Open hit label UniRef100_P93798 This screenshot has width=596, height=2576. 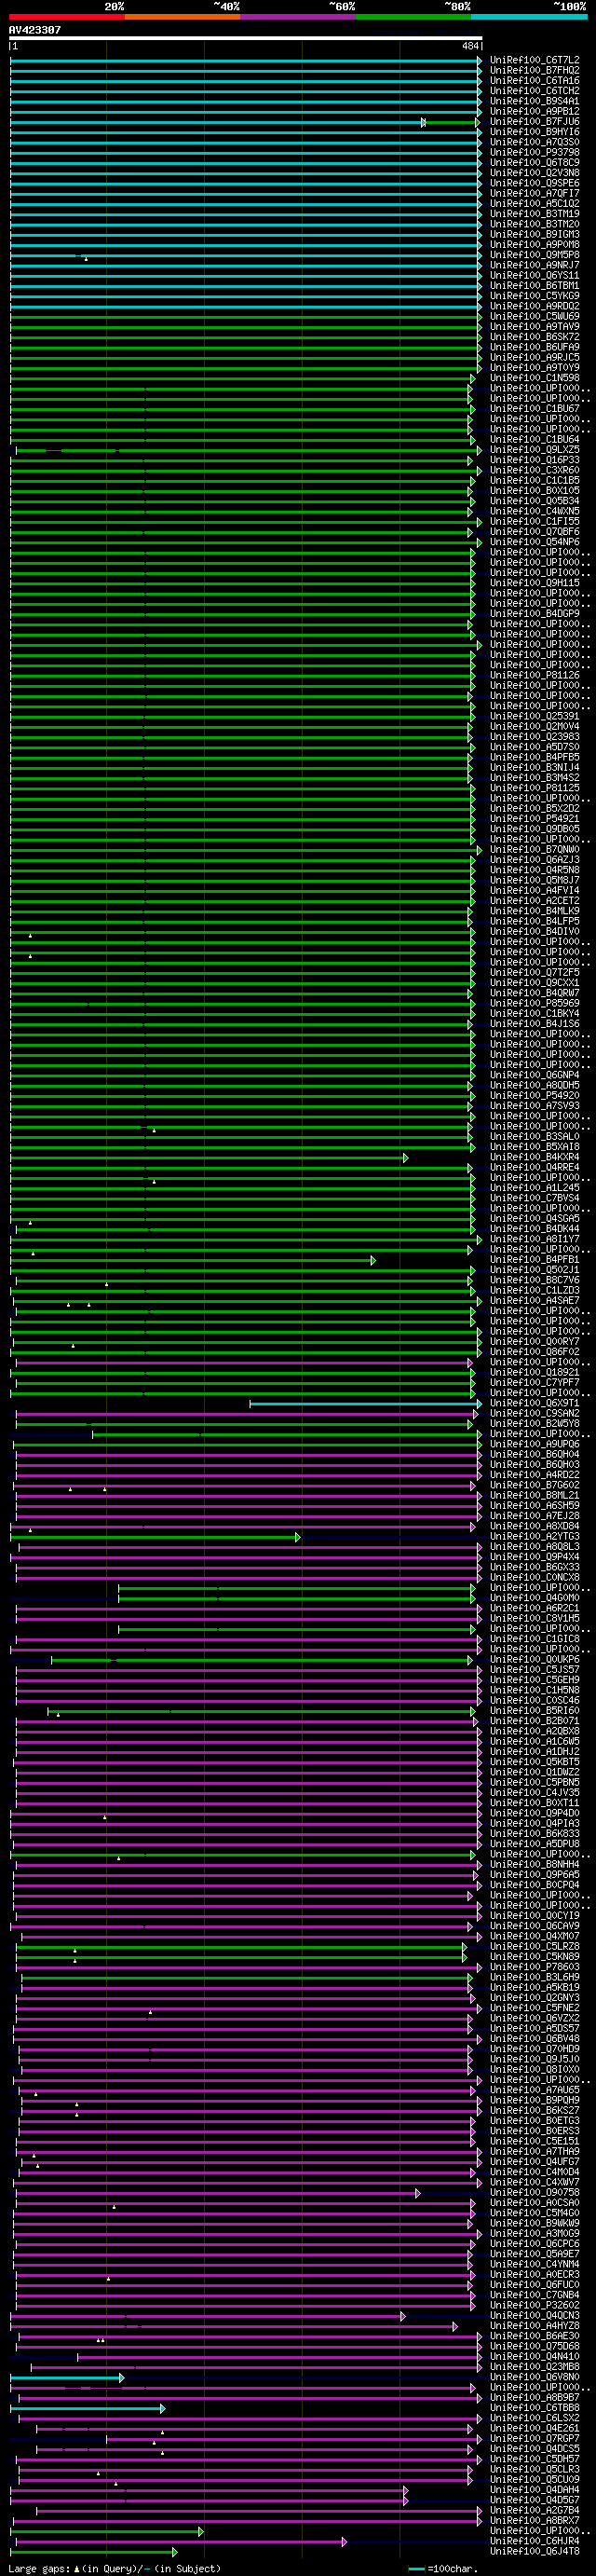click(534, 152)
